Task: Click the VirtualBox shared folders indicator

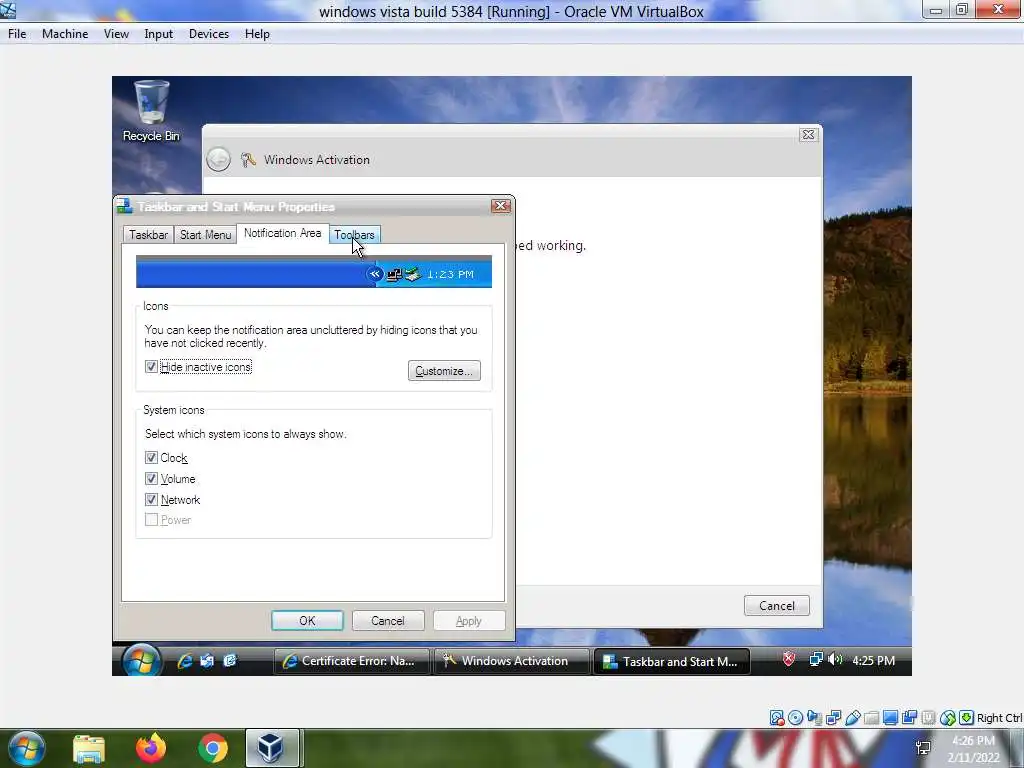Action: [871, 718]
